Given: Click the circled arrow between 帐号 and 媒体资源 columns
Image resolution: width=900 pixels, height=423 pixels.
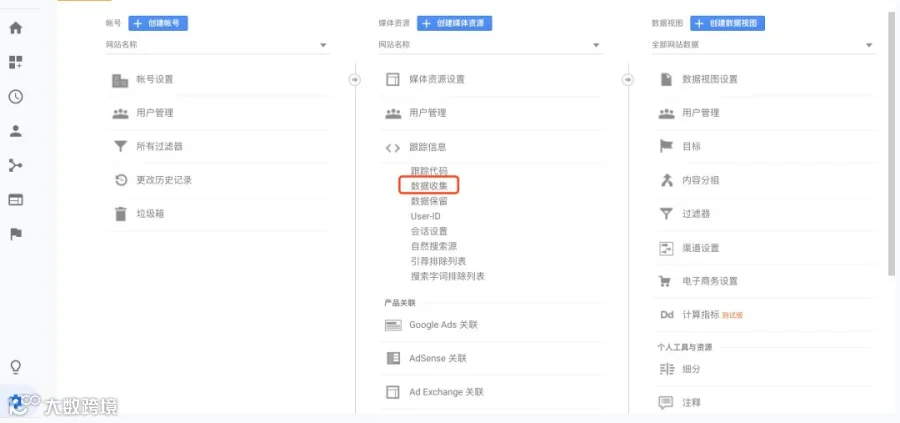Looking at the screenshot, I should pos(355,80).
